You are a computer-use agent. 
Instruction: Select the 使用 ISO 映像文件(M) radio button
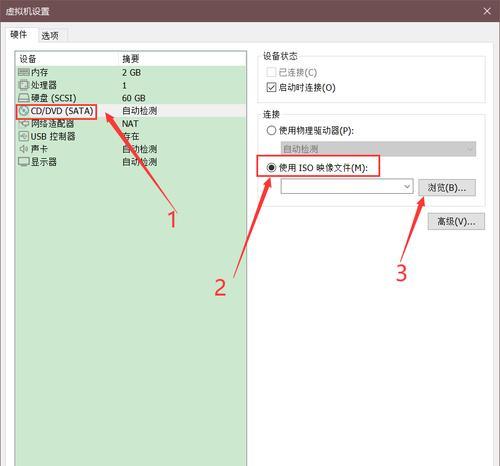point(271,167)
